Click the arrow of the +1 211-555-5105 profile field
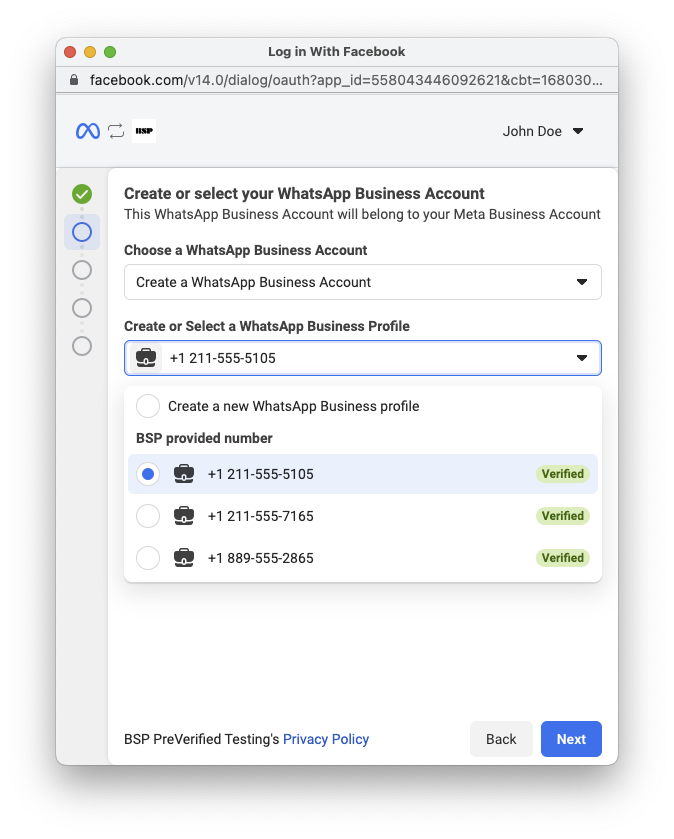The height and width of the screenshot is (839, 674). pos(582,358)
